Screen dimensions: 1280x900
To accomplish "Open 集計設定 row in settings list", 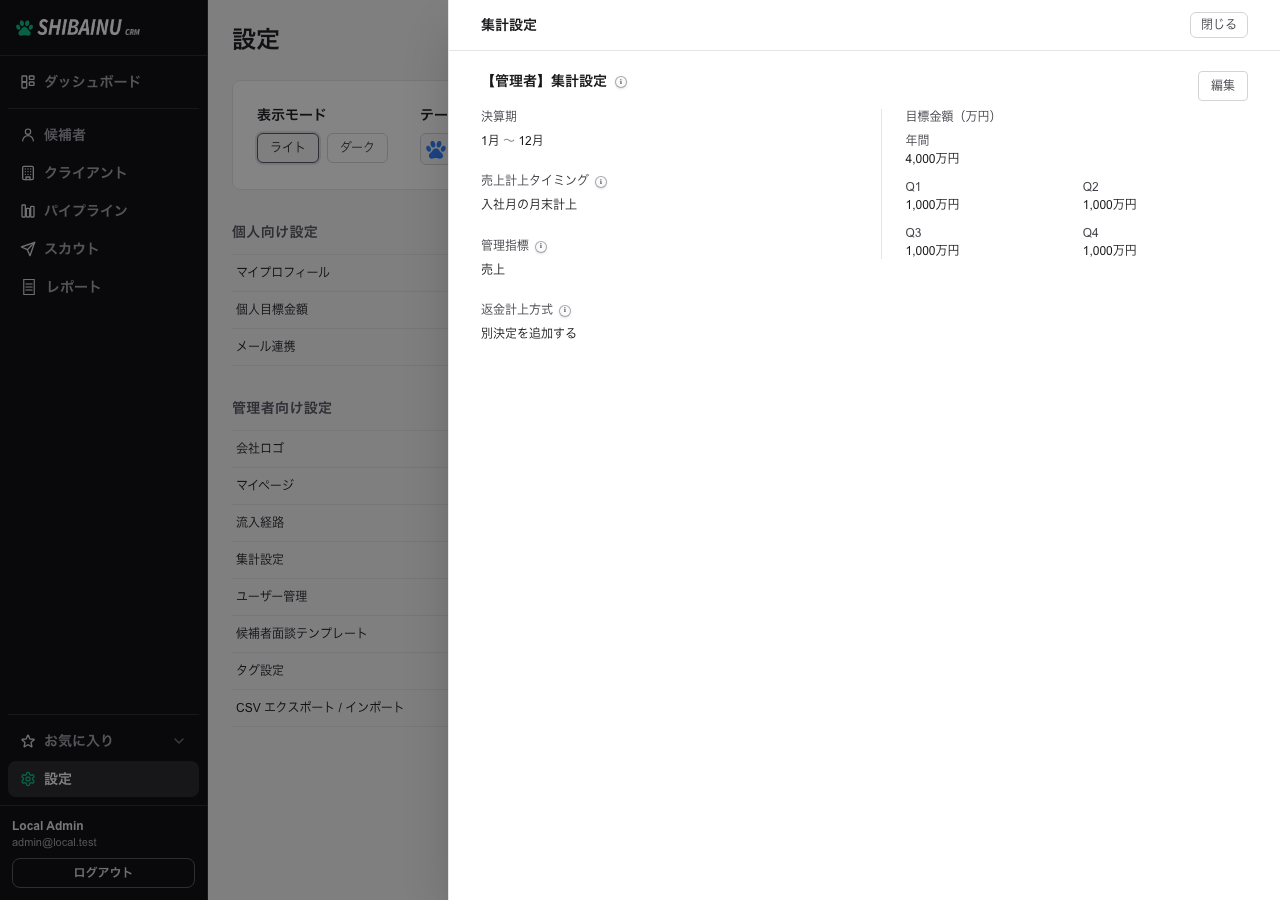I will pyautogui.click(x=340, y=560).
